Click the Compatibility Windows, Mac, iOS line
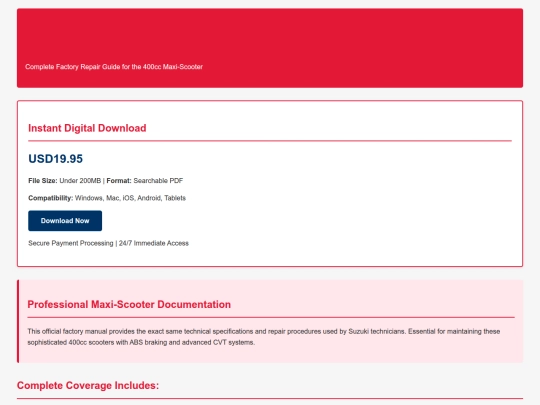540x405 pixels. click(x=107, y=198)
